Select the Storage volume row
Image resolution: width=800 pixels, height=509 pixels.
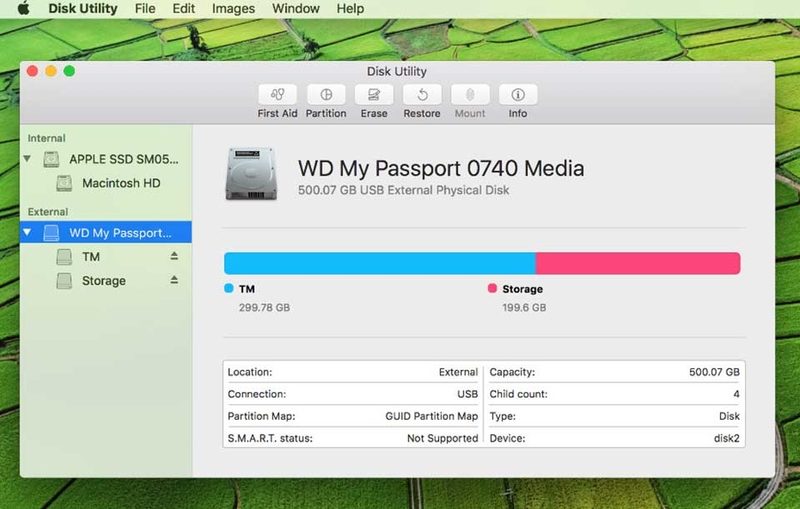pos(106,281)
